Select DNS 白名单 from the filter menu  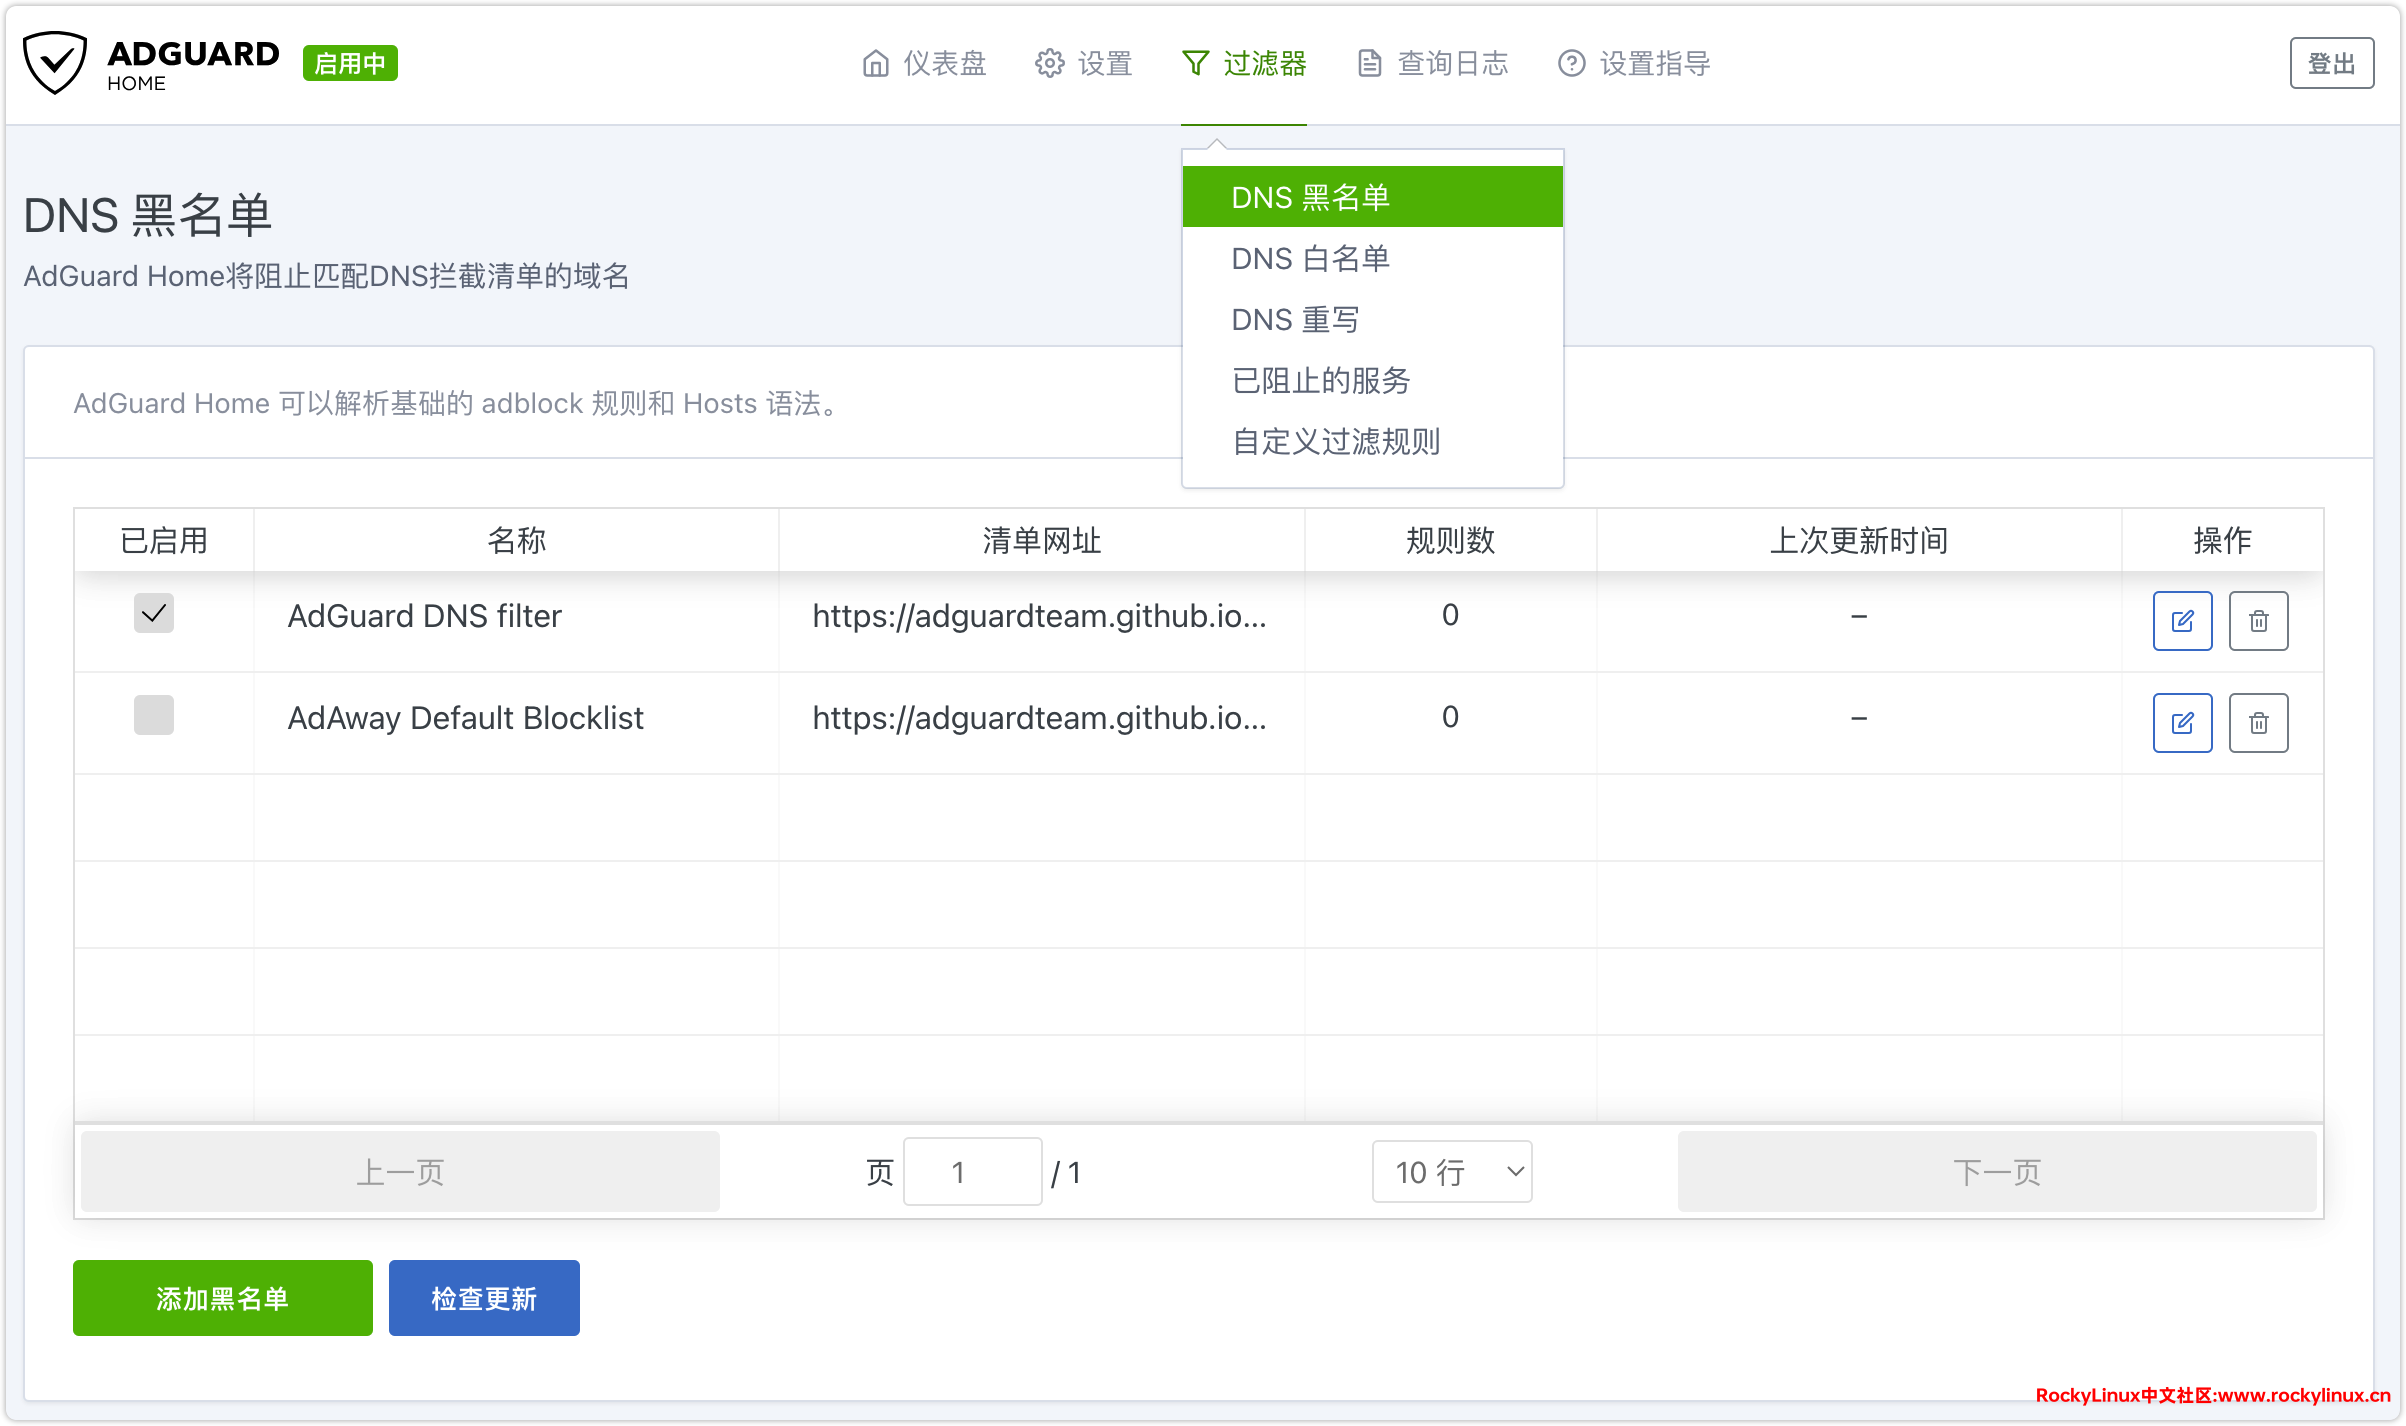[1310, 259]
